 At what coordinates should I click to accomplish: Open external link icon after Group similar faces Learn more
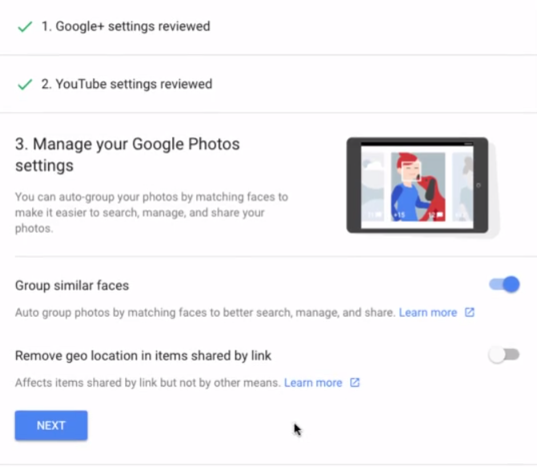click(x=470, y=312)
